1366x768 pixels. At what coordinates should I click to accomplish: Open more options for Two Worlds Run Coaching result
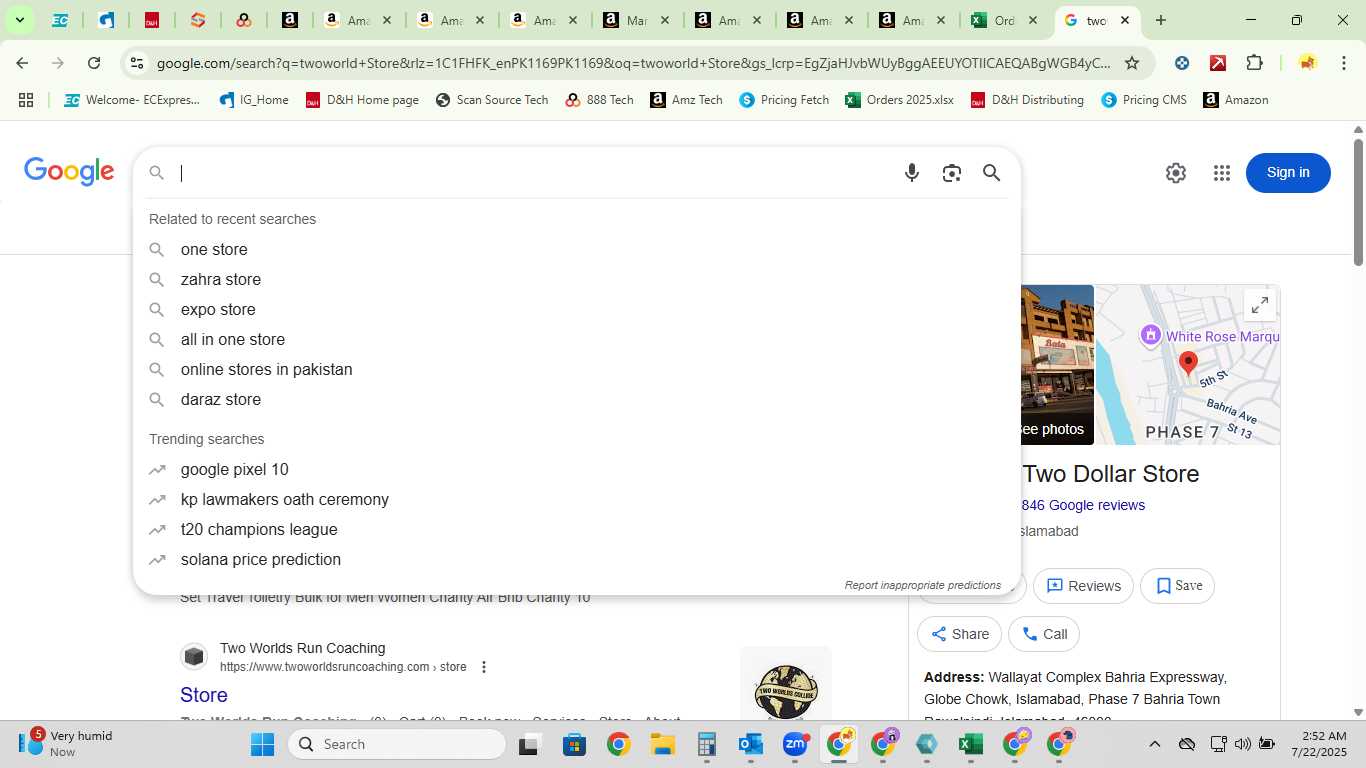[484, 667]
